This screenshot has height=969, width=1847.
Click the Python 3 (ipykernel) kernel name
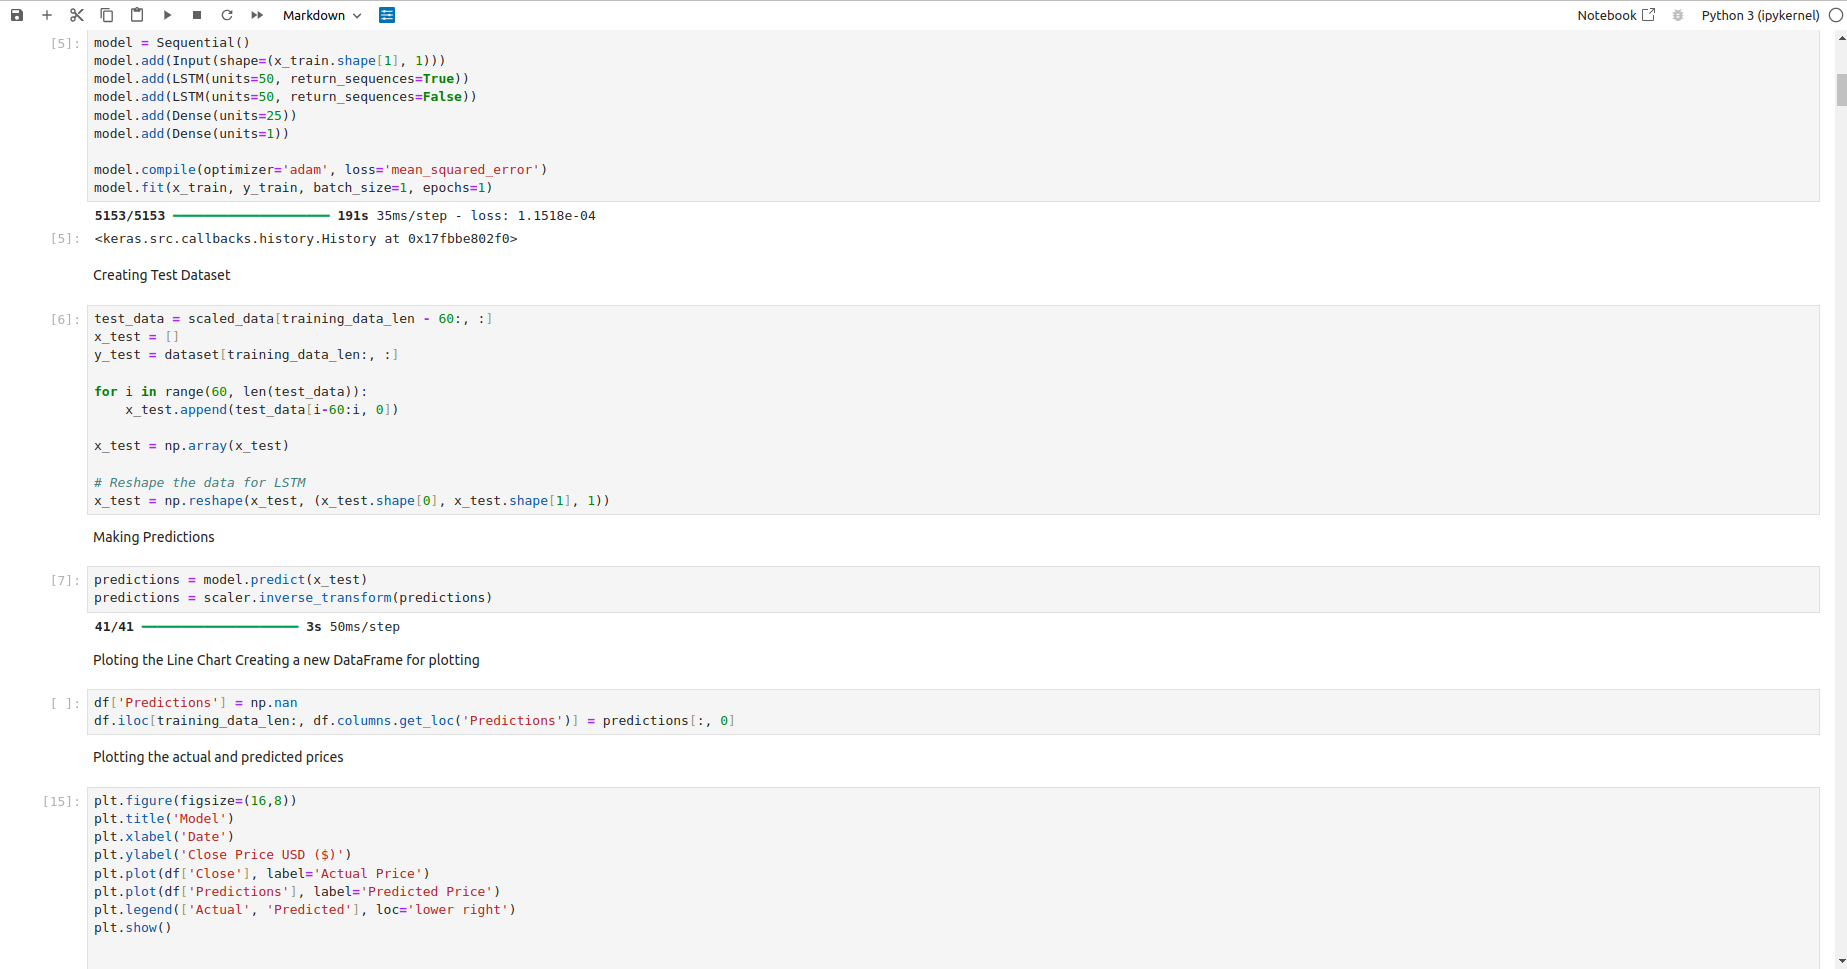click(1760, 15)
